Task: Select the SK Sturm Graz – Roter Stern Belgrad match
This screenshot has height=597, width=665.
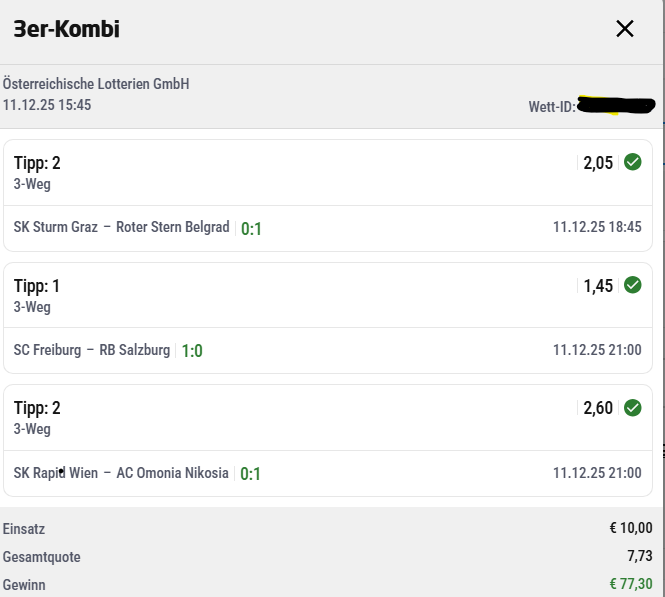Action: click(121, 227)
